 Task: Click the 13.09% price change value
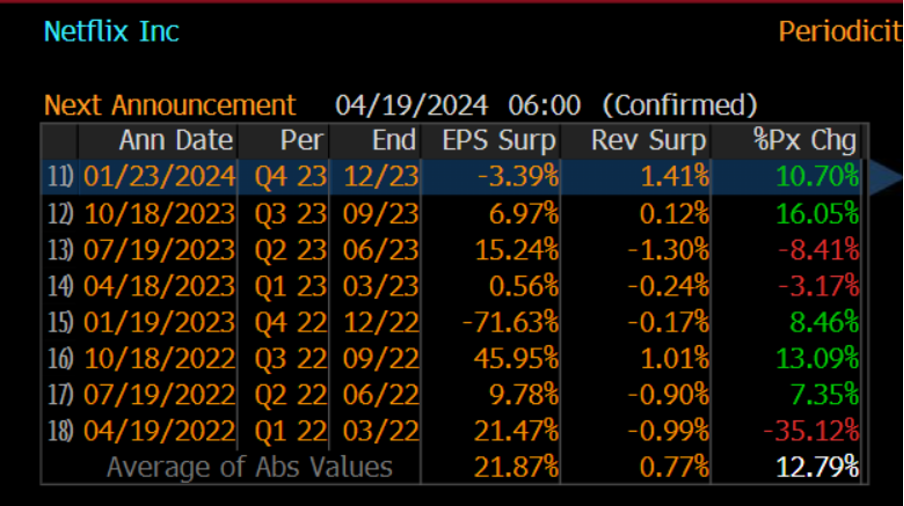[818, 359]
